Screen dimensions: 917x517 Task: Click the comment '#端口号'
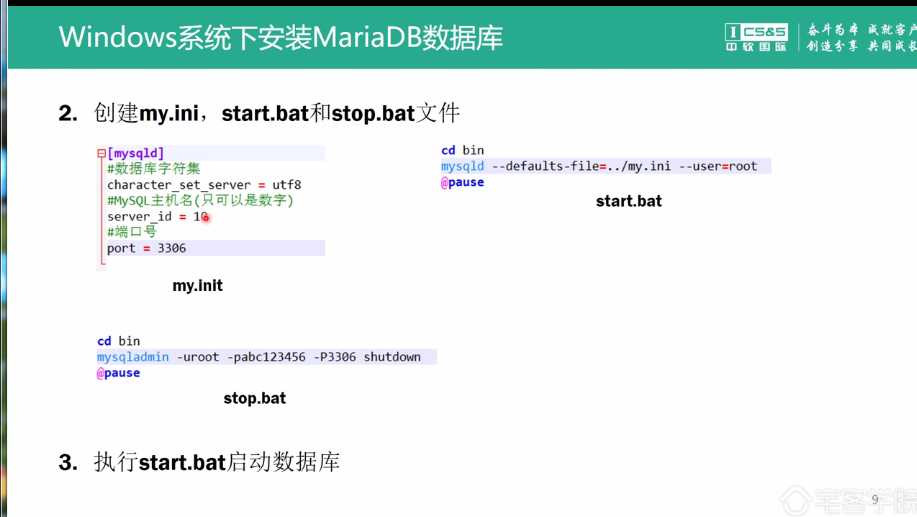click(132, 232)
